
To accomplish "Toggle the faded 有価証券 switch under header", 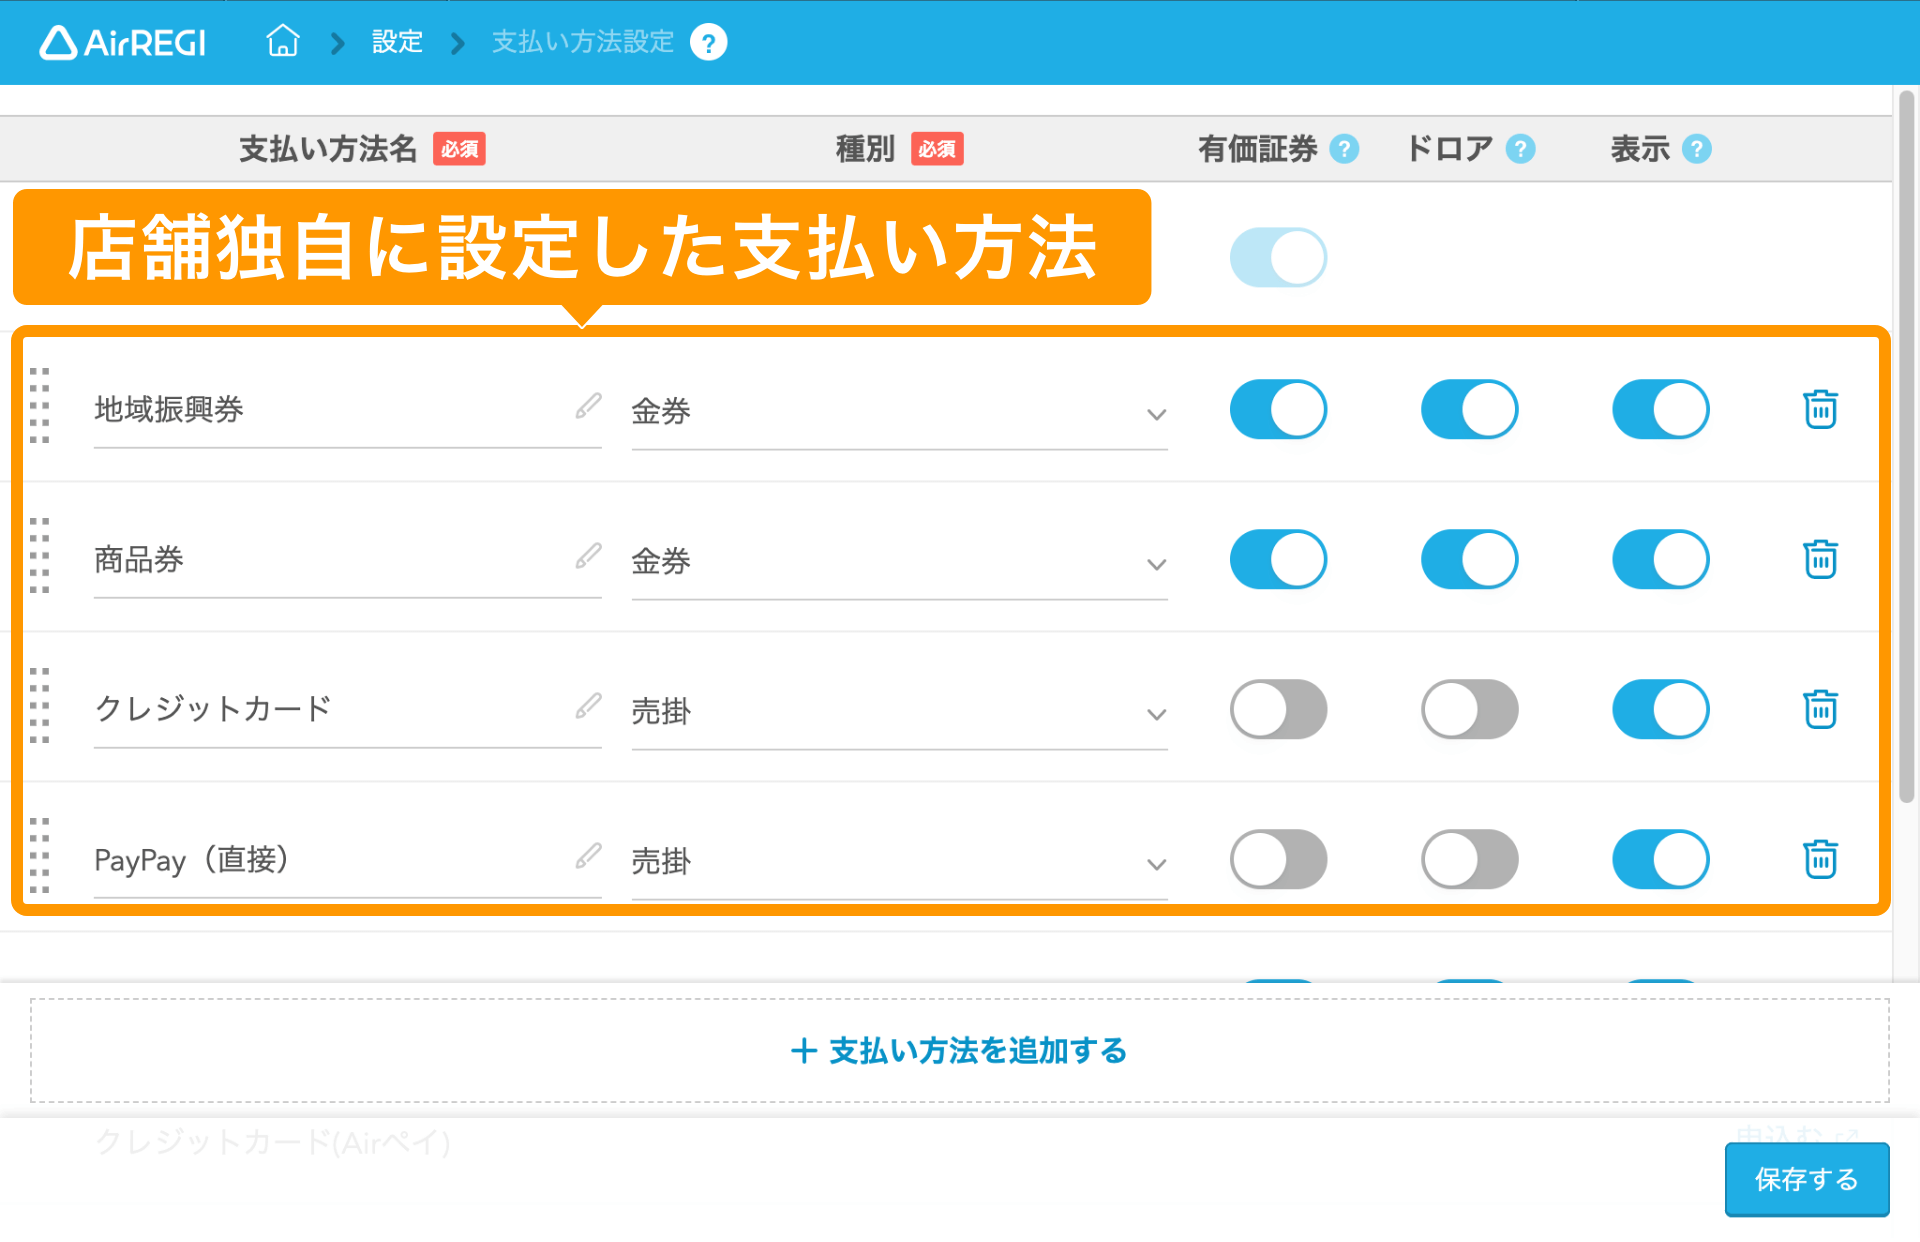I will click(1278, 257).
